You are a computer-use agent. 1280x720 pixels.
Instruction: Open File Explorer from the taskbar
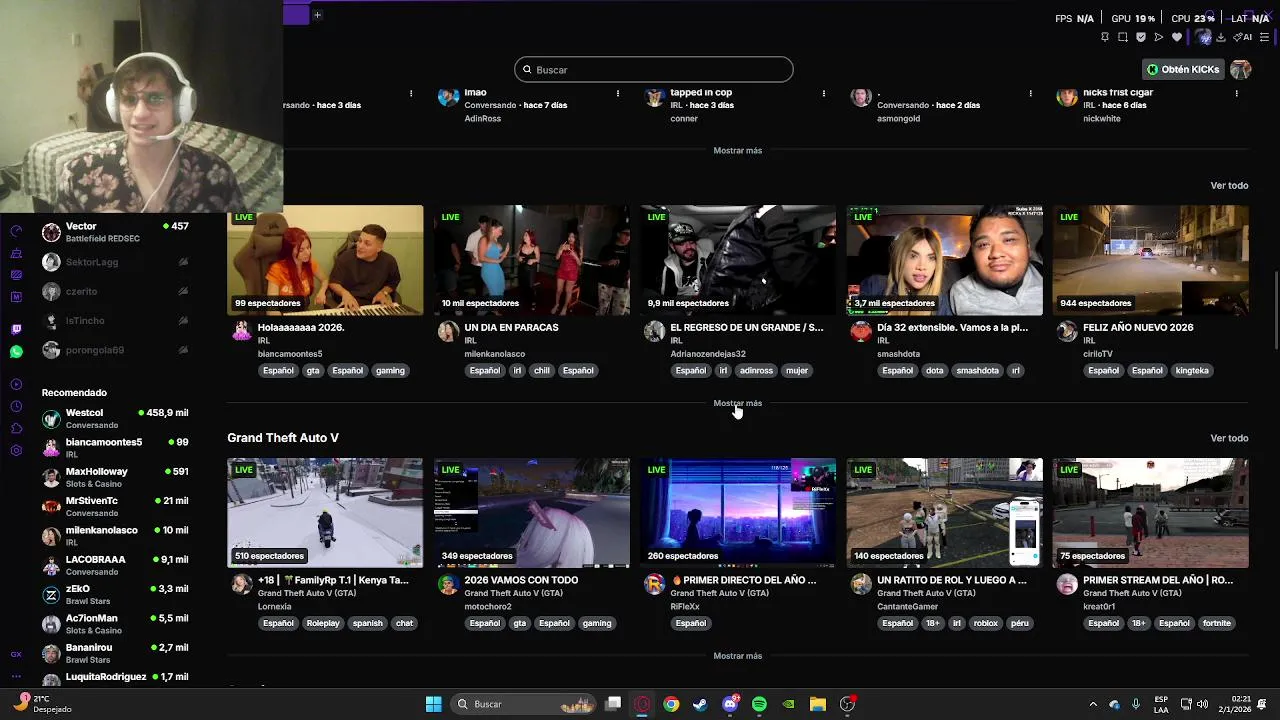pos(817,704)
